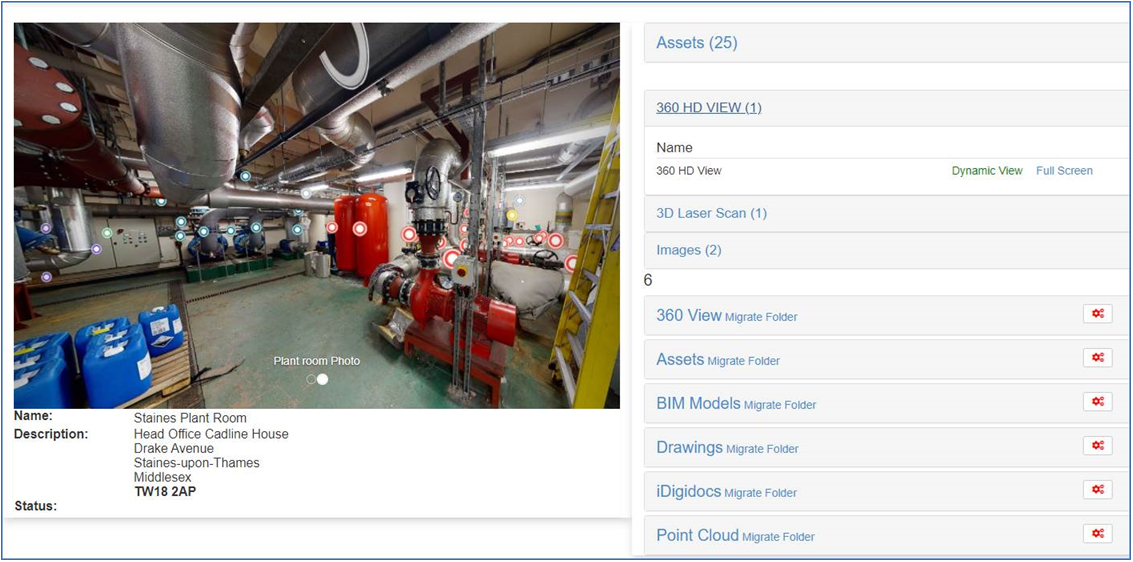This screenshot has height=562, width=1133.
Task: Click the 'Staines Plant Room' name value
Action: coord(190,418)
